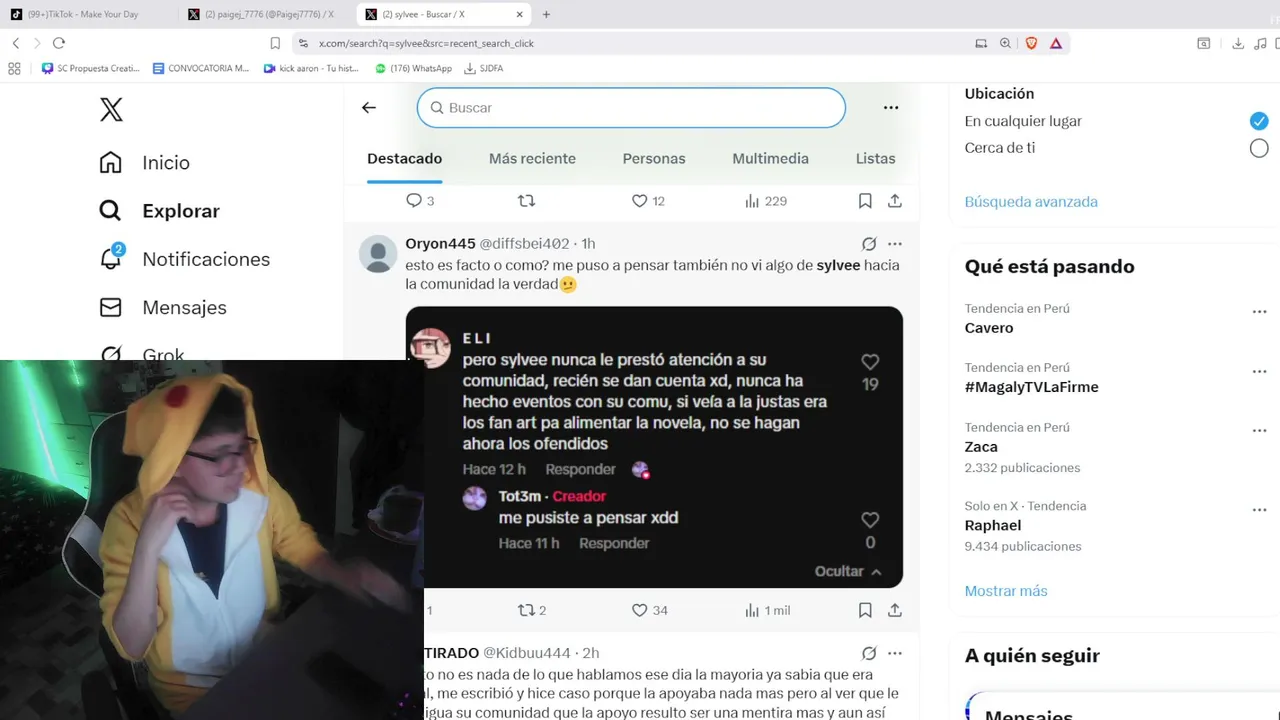
Task: Click the back arrow beside search box
Action: click(369, 108)
